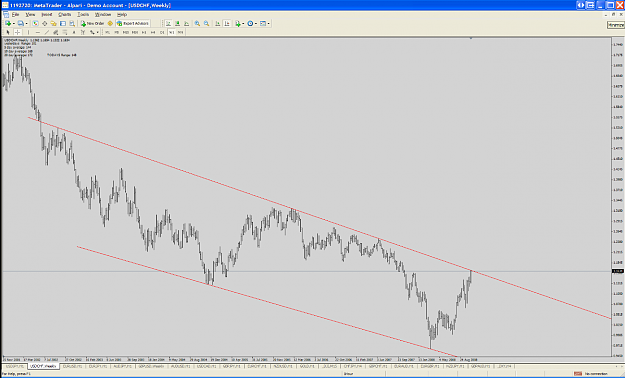Open the chart window system menu icon
Viewport: 625px width, 378px height.
click(6, 14)
